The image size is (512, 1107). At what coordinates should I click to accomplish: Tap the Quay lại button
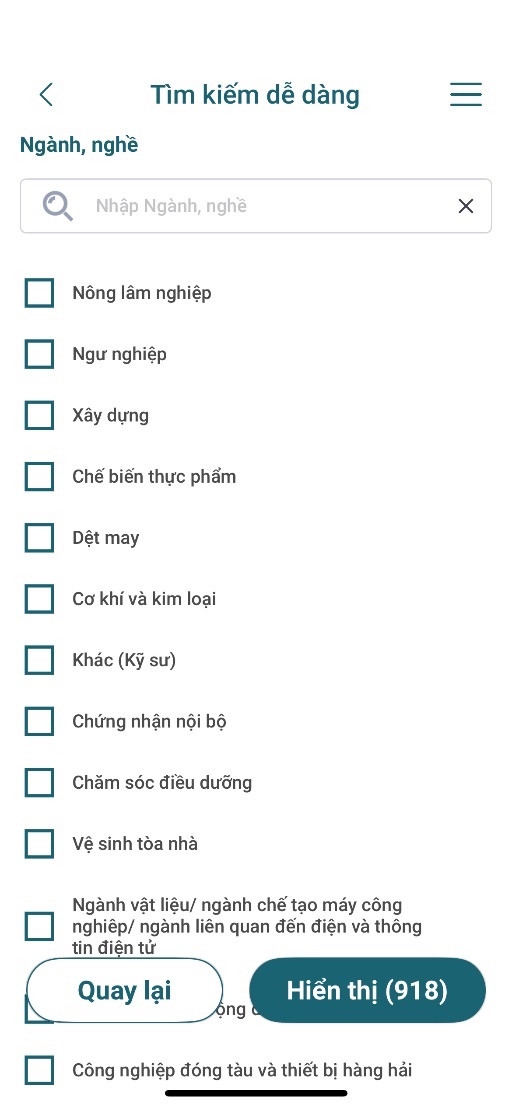[x=124, y=991]
